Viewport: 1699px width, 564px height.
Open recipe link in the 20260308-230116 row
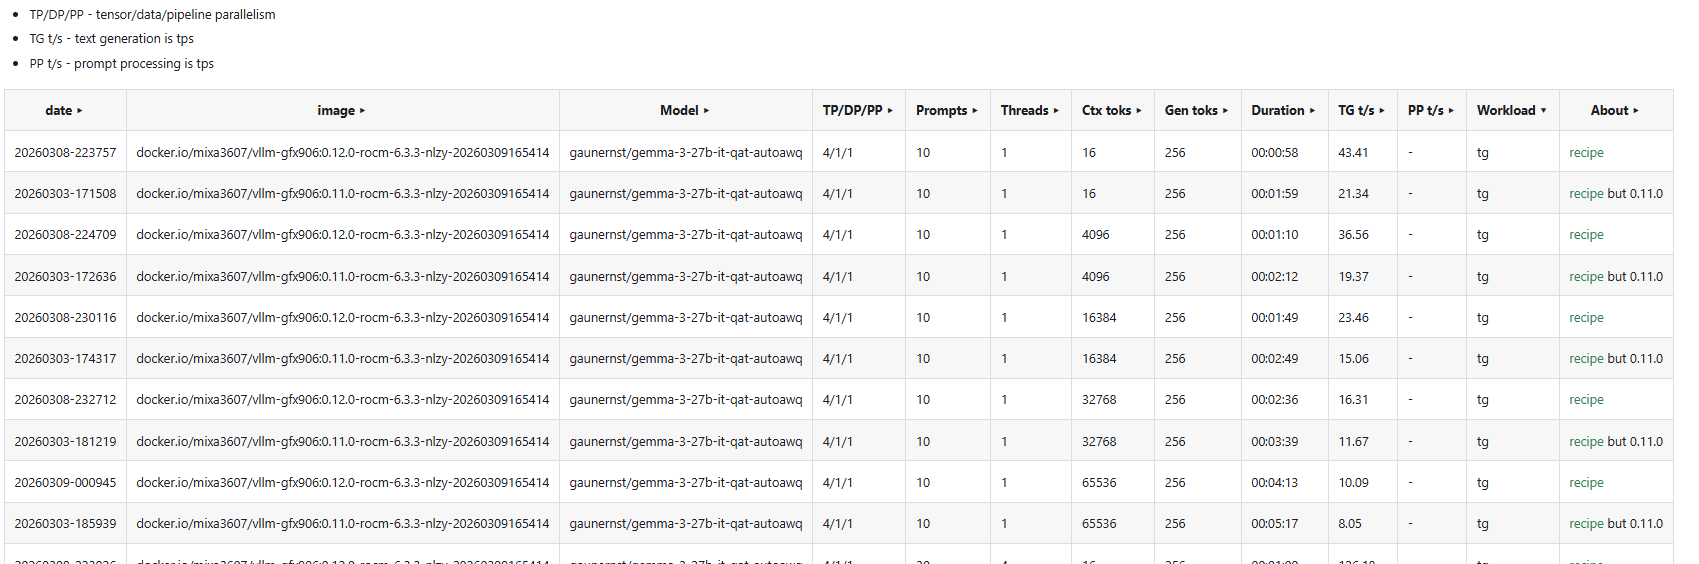(x=1586, y=318)
